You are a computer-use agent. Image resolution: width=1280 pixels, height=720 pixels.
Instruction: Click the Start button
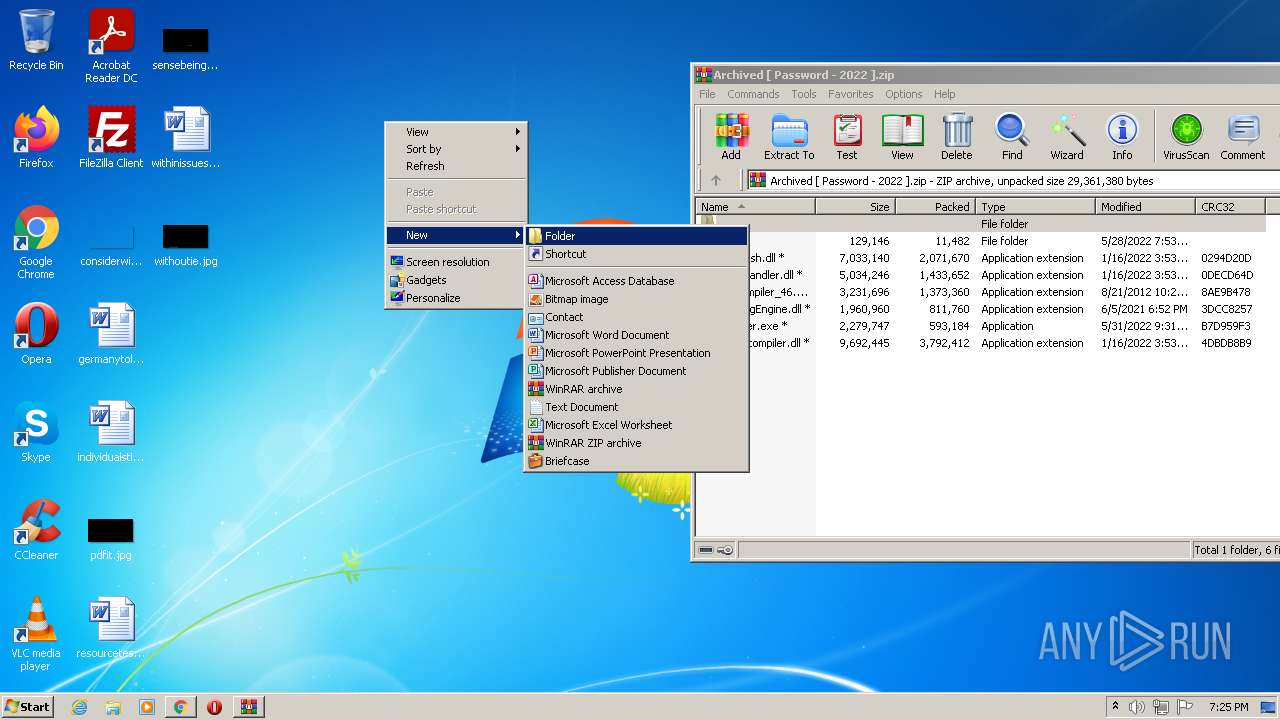pyautogui.click(x=28, y=707)
